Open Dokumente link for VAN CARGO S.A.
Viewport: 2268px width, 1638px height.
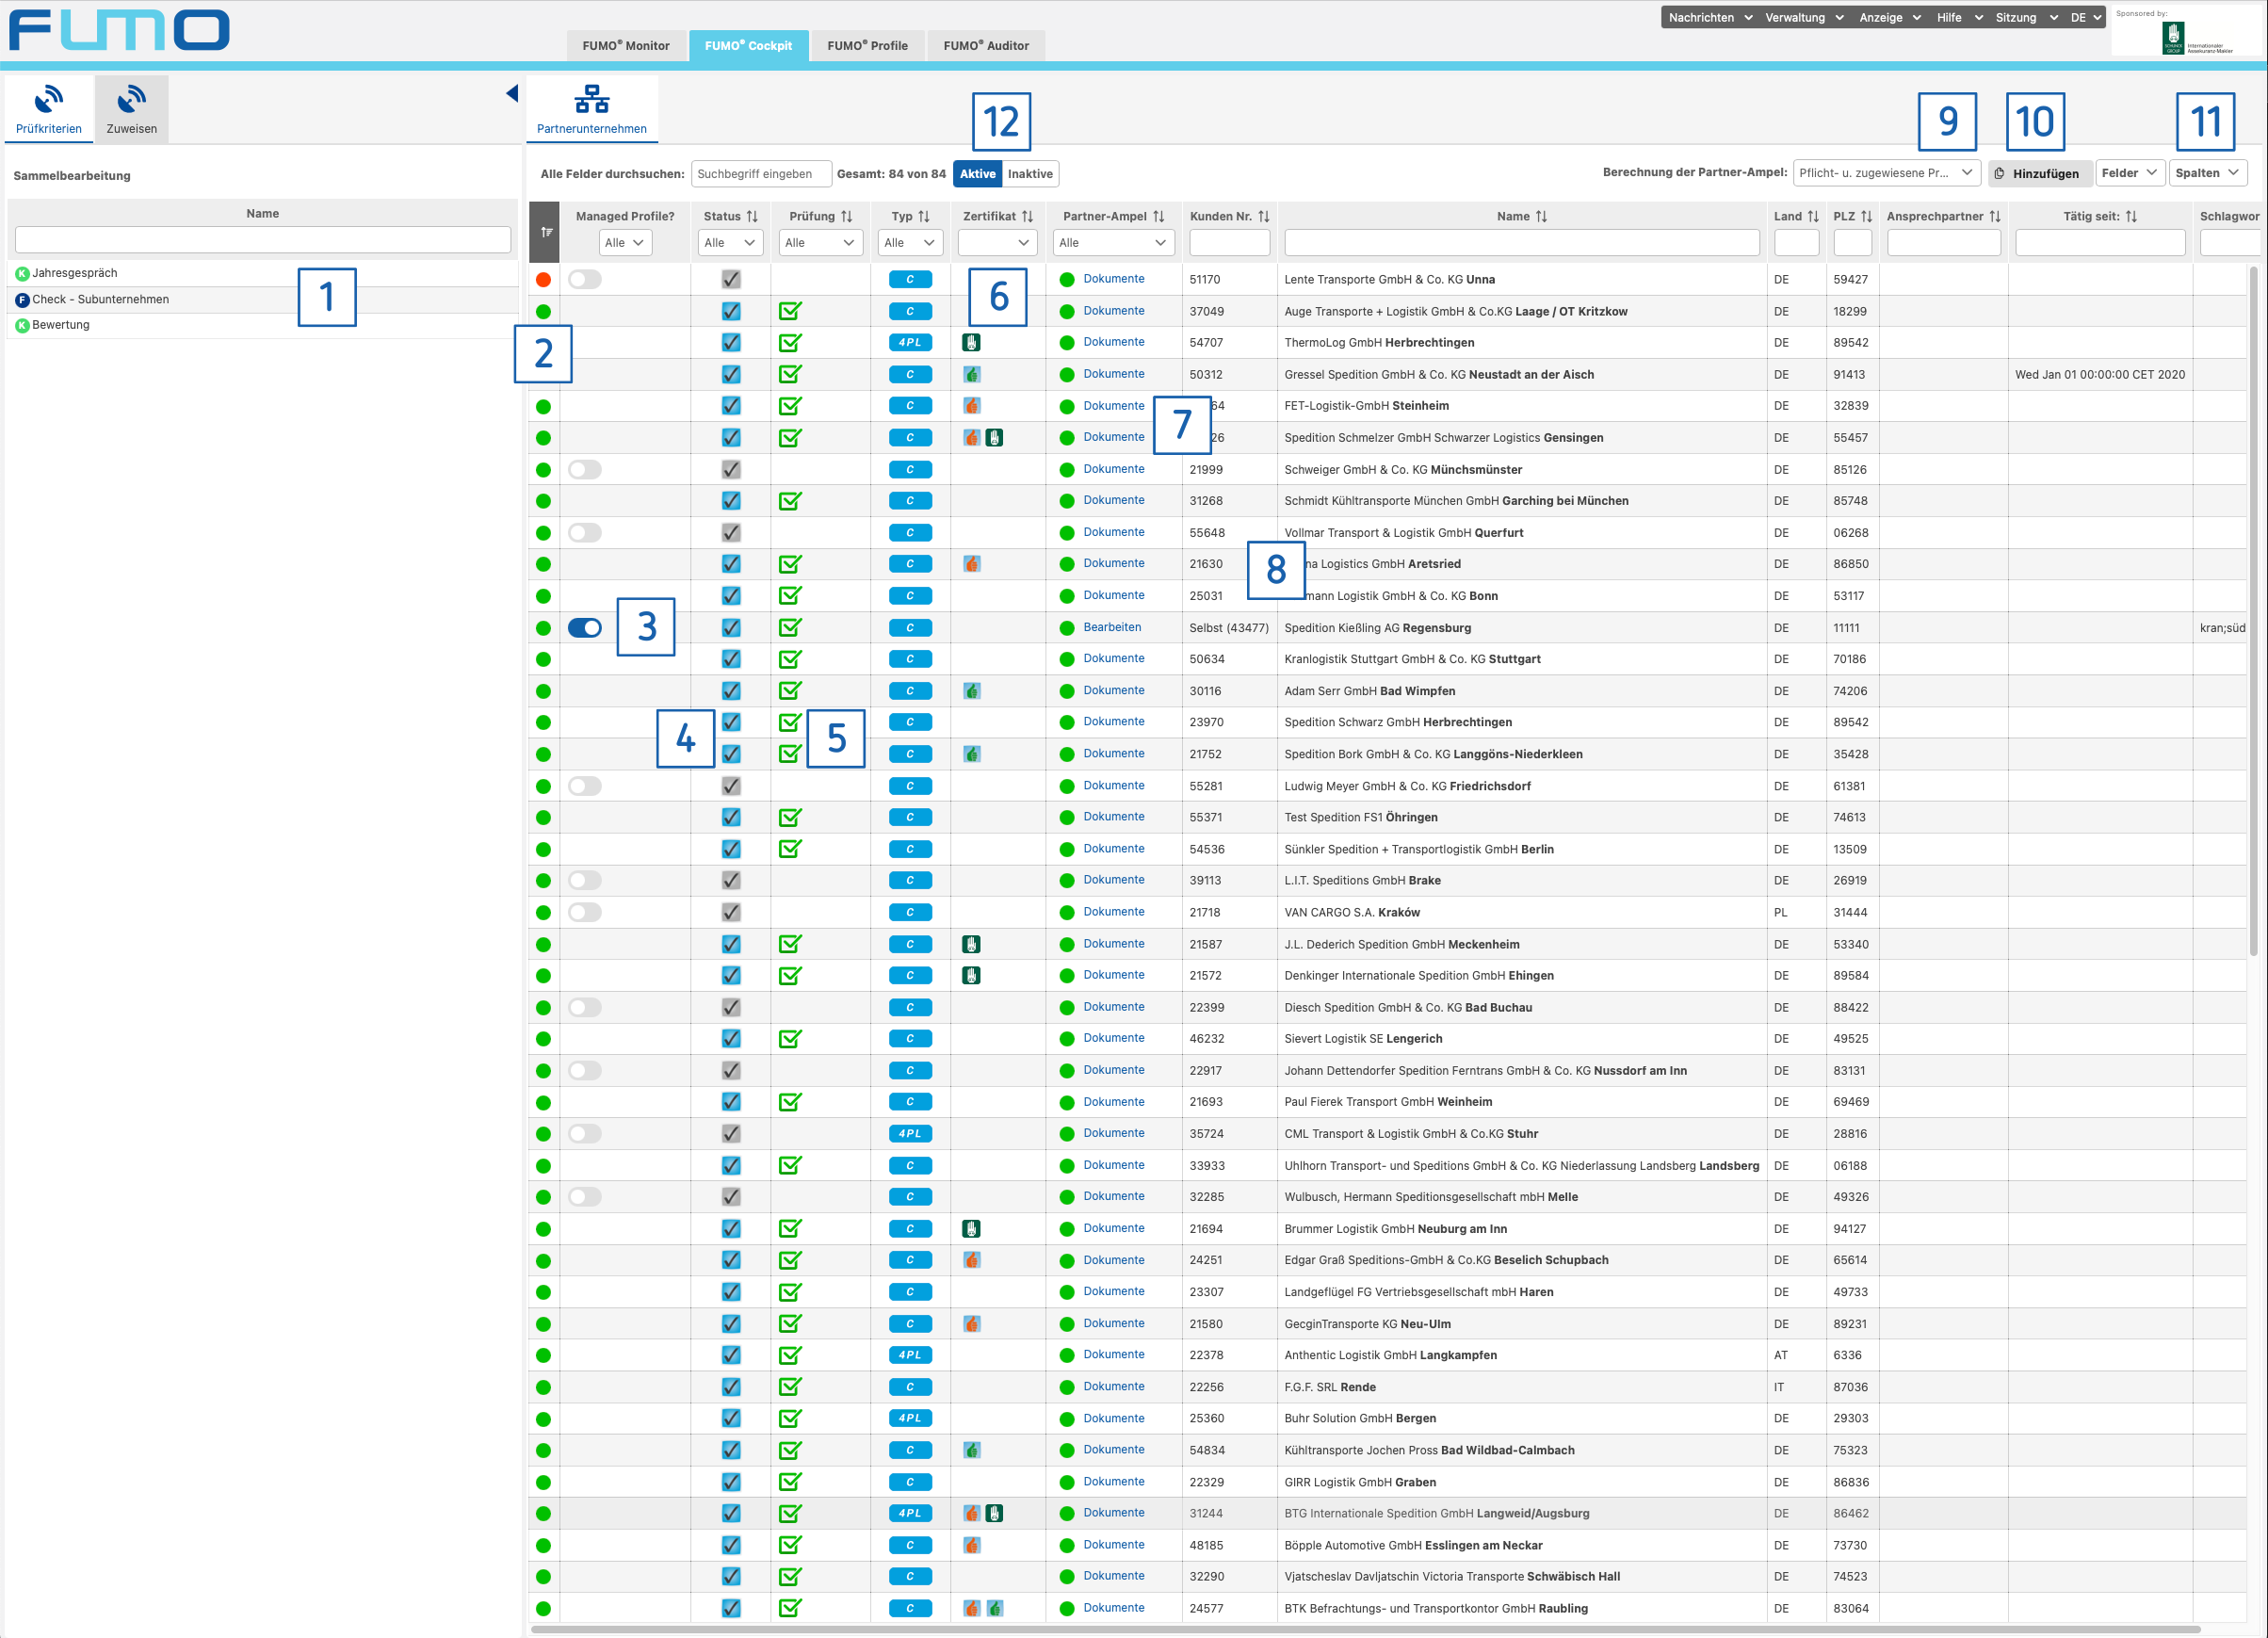click(x=1114, y=911)
